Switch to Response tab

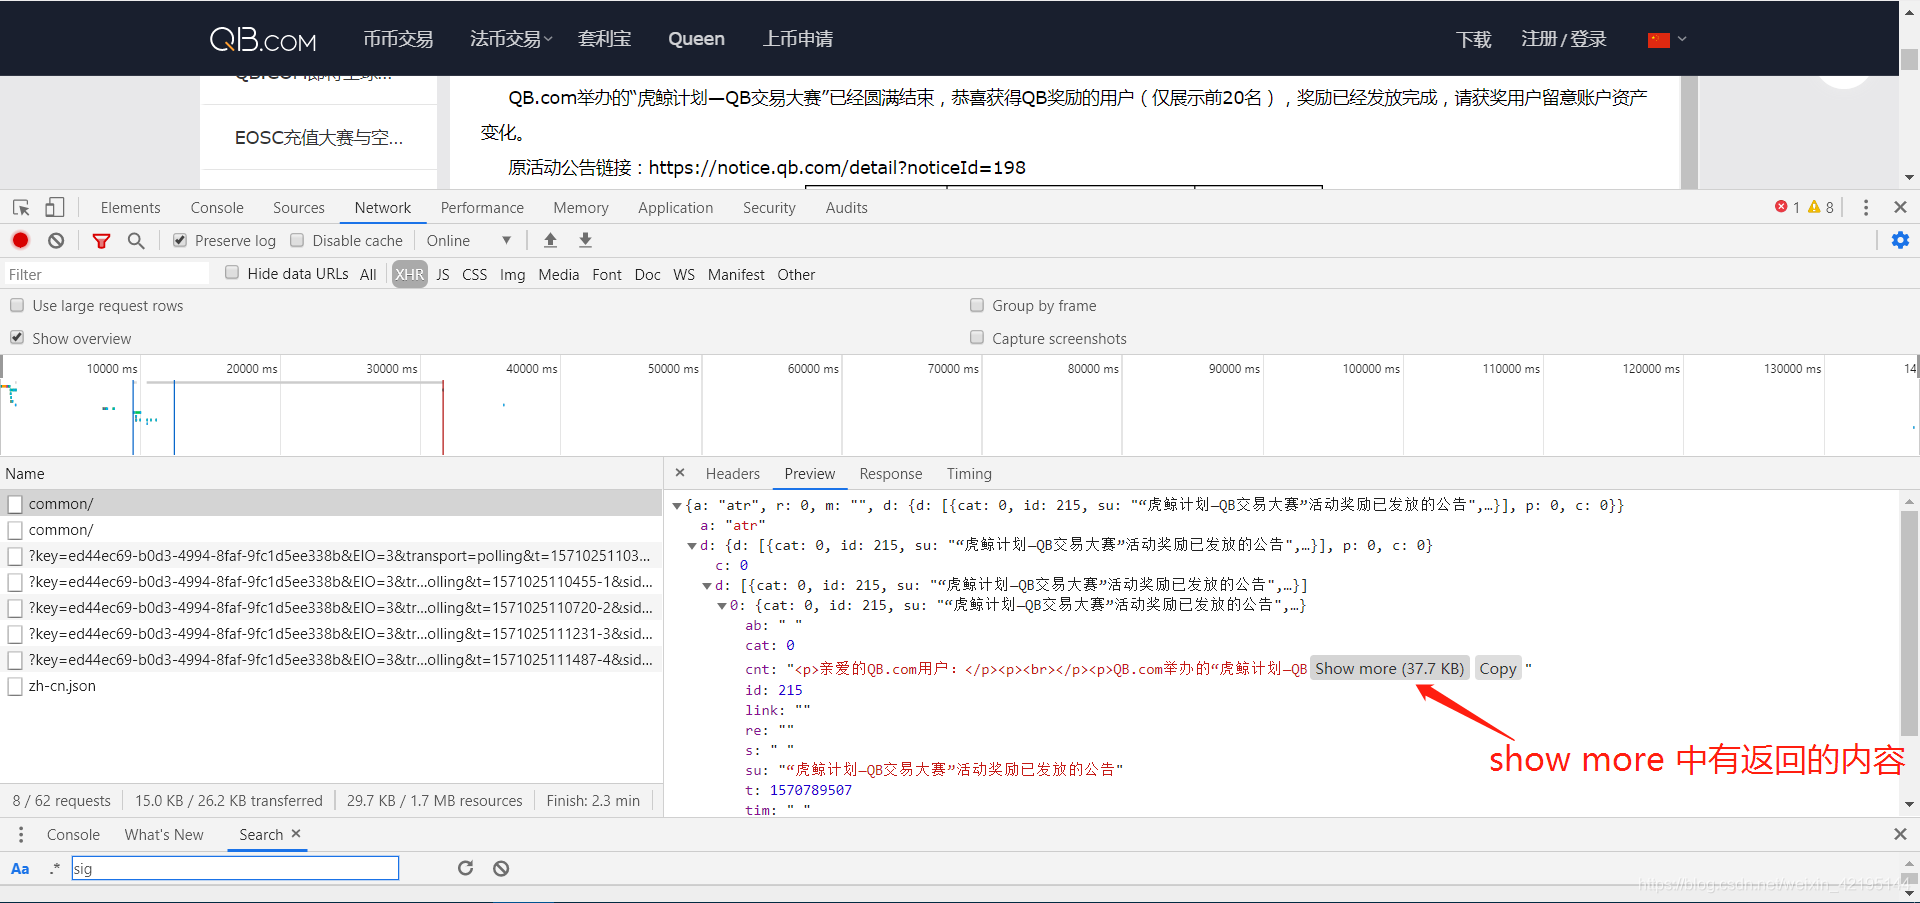pyautogui.click(x=891, y=473)
